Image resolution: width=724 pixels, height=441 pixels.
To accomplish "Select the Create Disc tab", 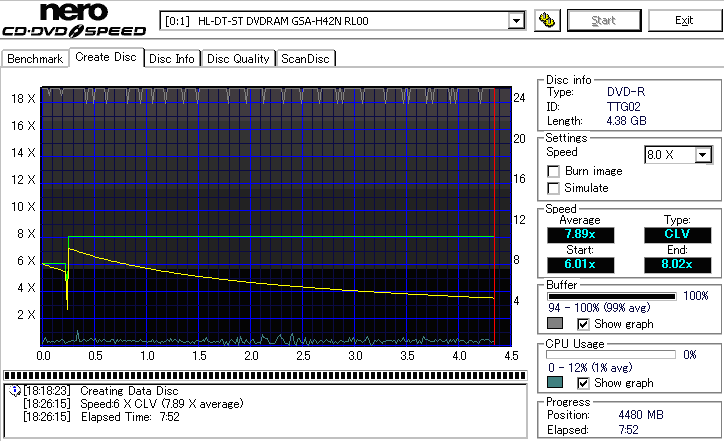I will [x=105, y=58].
